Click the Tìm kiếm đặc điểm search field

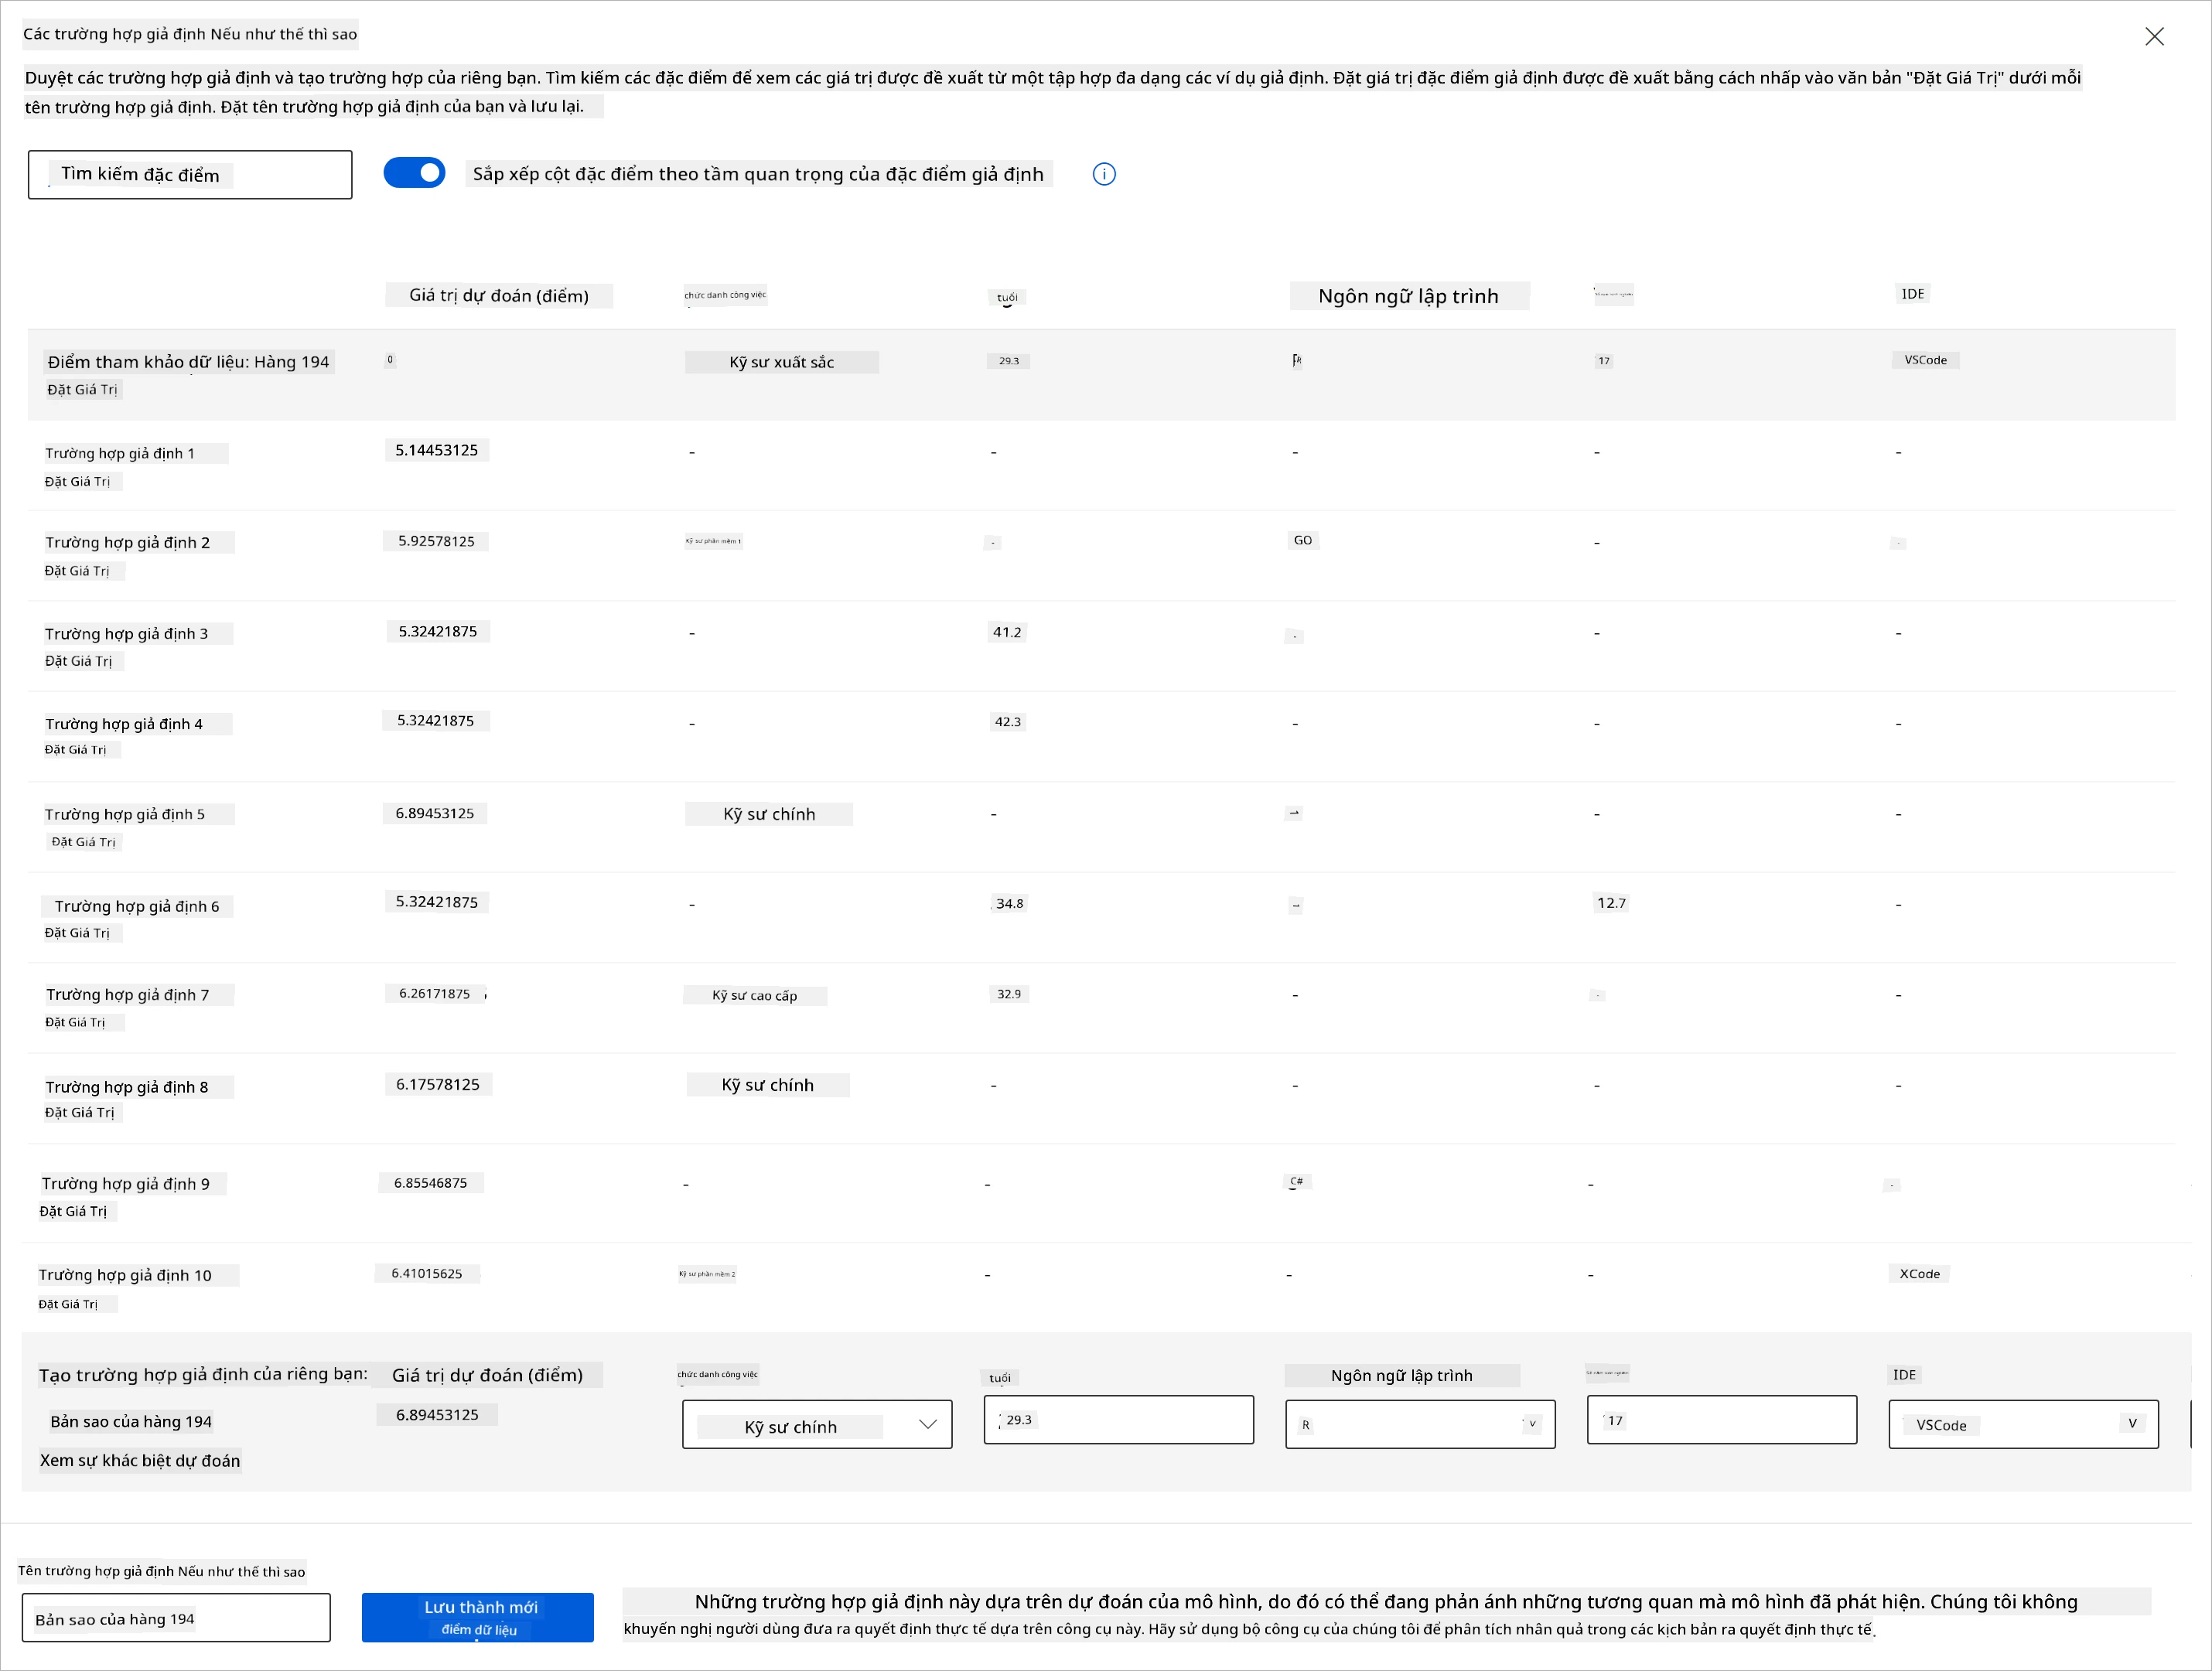tap(190, 175)
